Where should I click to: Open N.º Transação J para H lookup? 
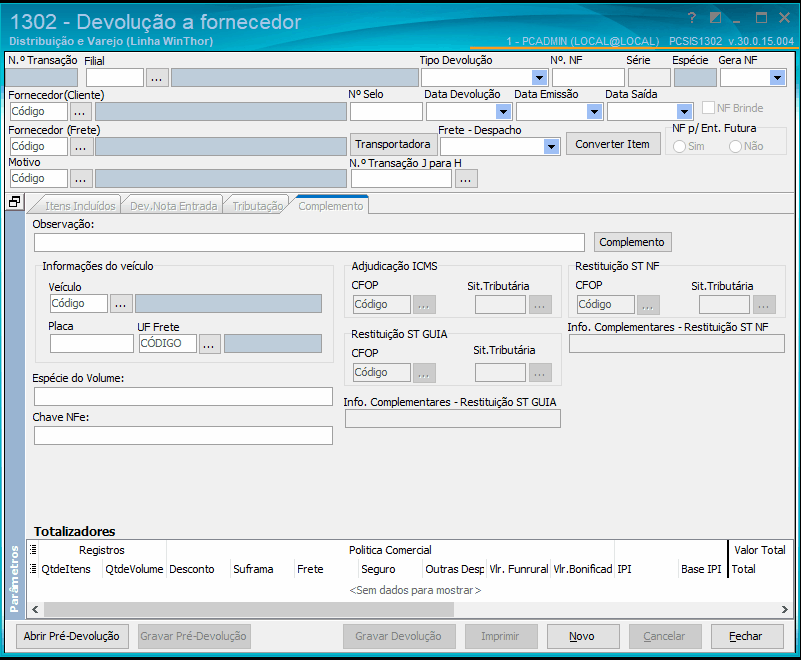465,179
